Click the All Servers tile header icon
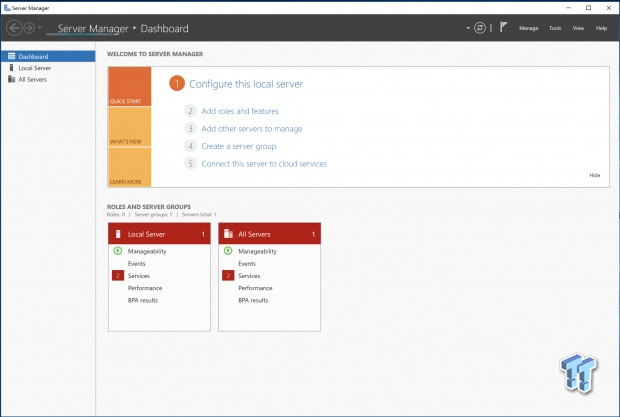Viewport: 620px width, 417px height. coord(229,234)
